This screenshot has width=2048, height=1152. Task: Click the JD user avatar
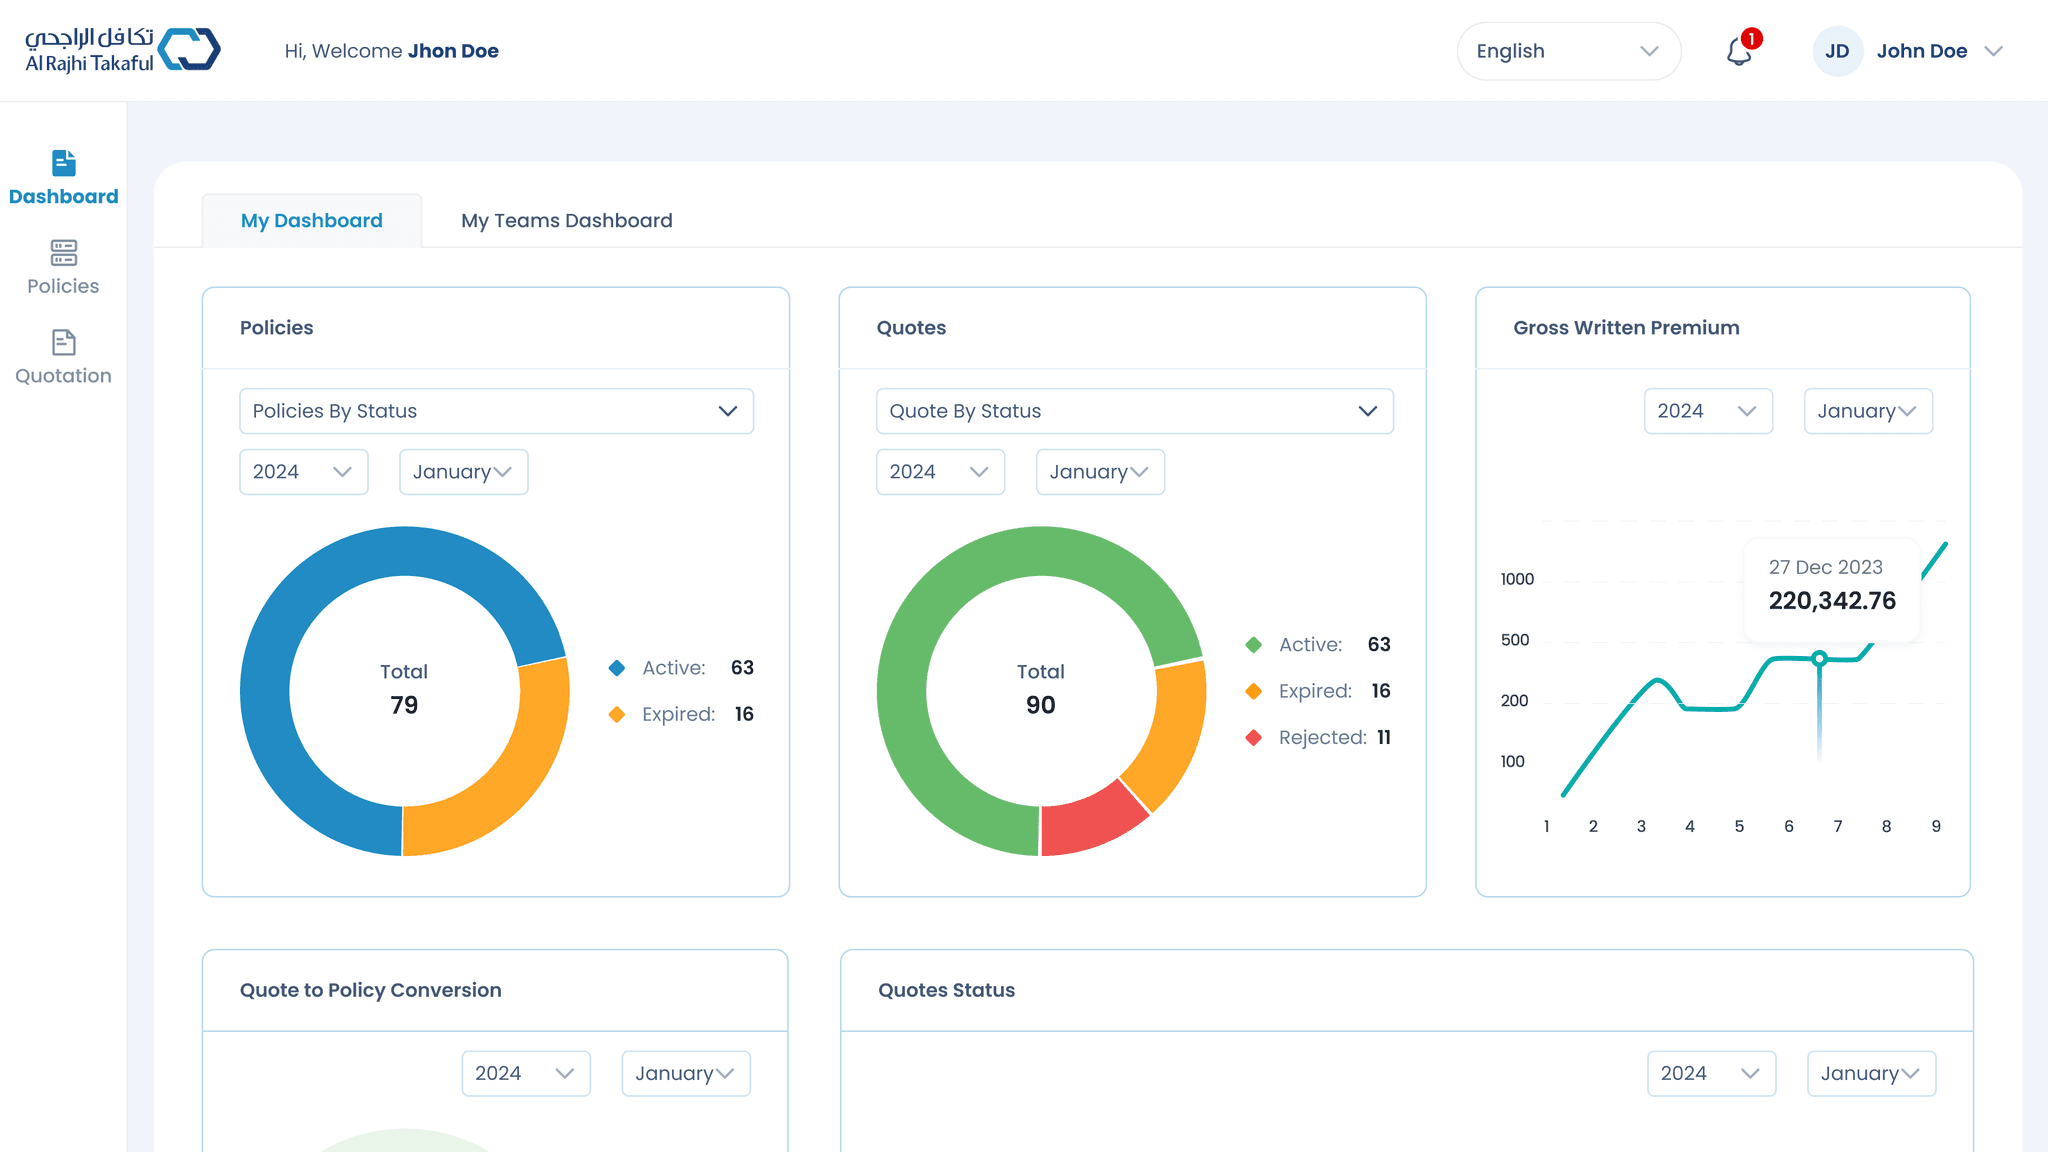pyautogui.click(x=1837, y=51)
